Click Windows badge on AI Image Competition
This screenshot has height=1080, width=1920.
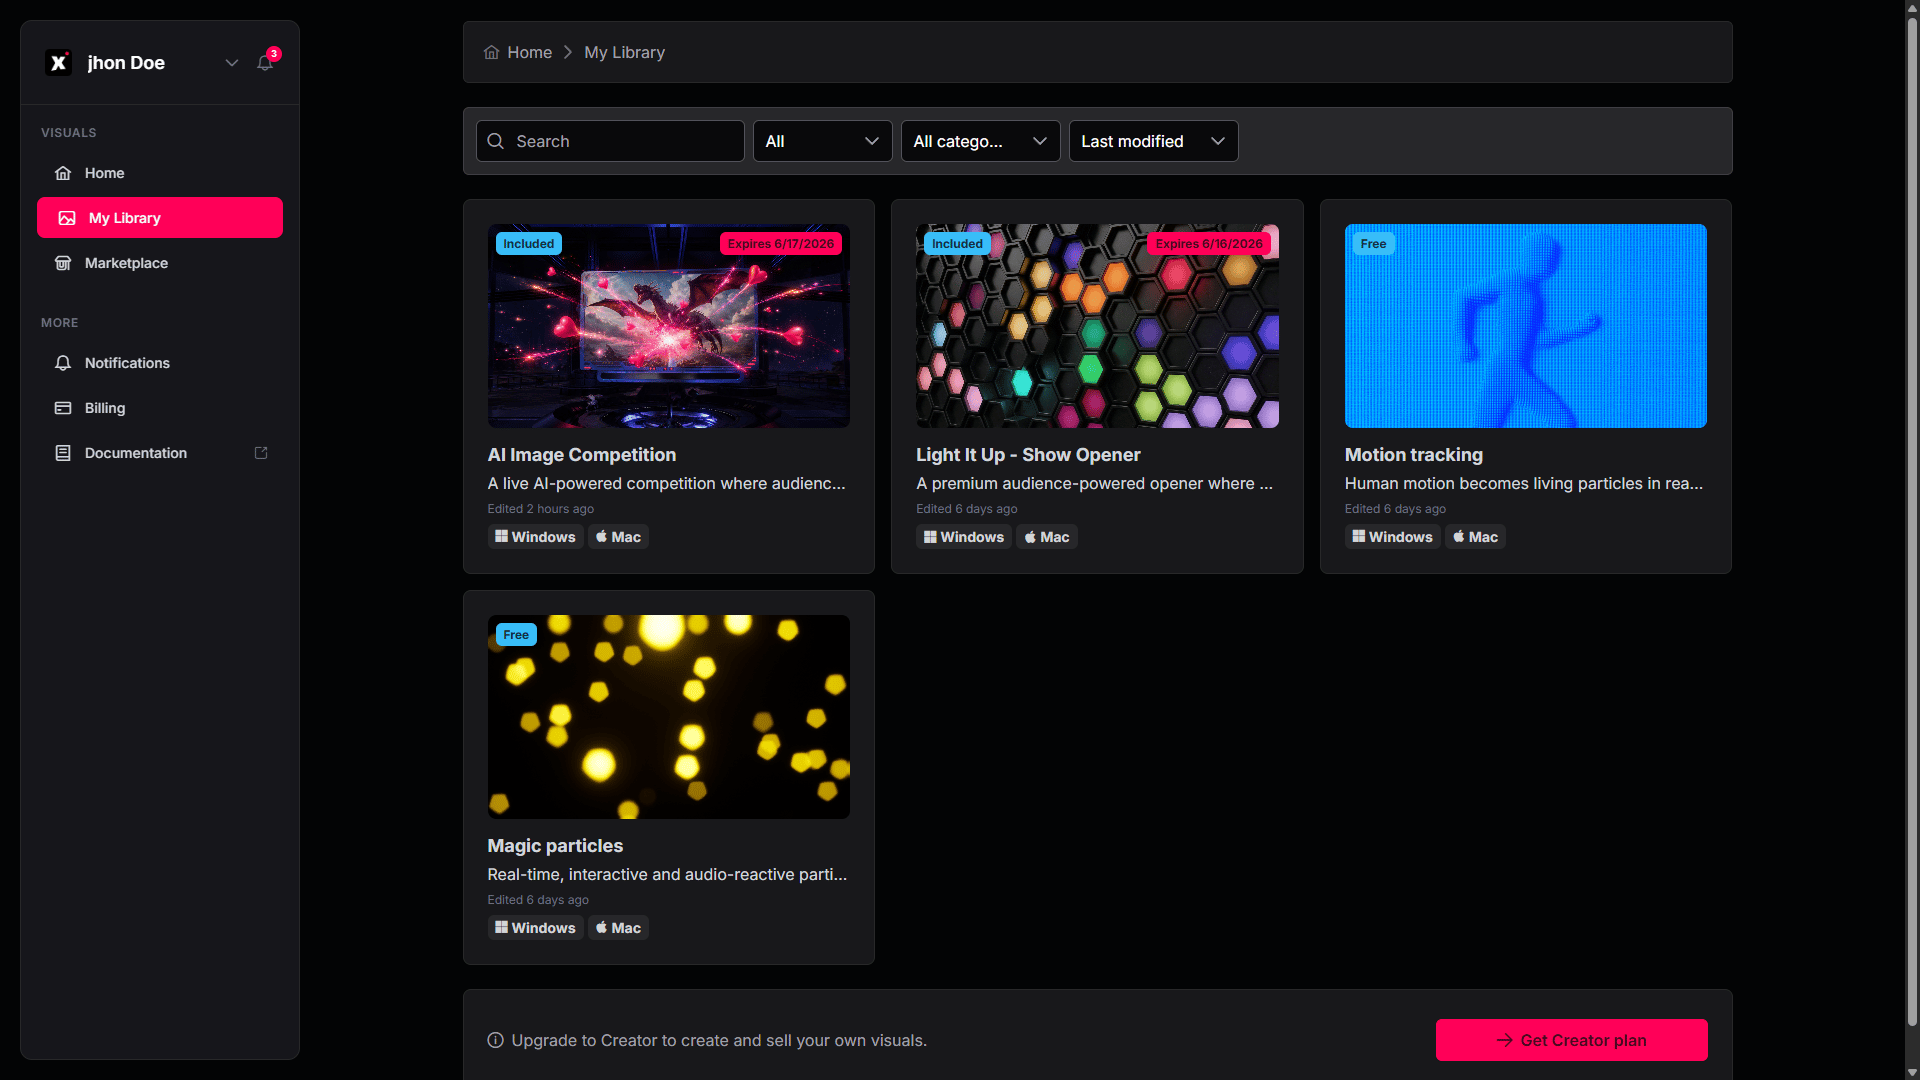pyautogui.click(x=535, y=537)
